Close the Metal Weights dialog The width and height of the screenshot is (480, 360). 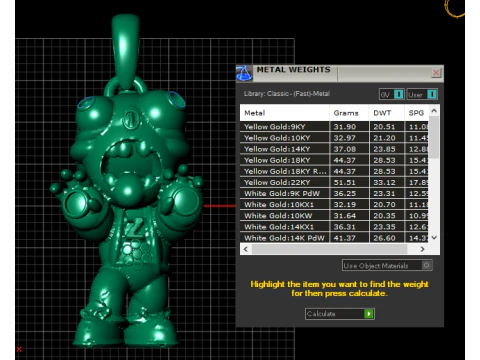436,73
